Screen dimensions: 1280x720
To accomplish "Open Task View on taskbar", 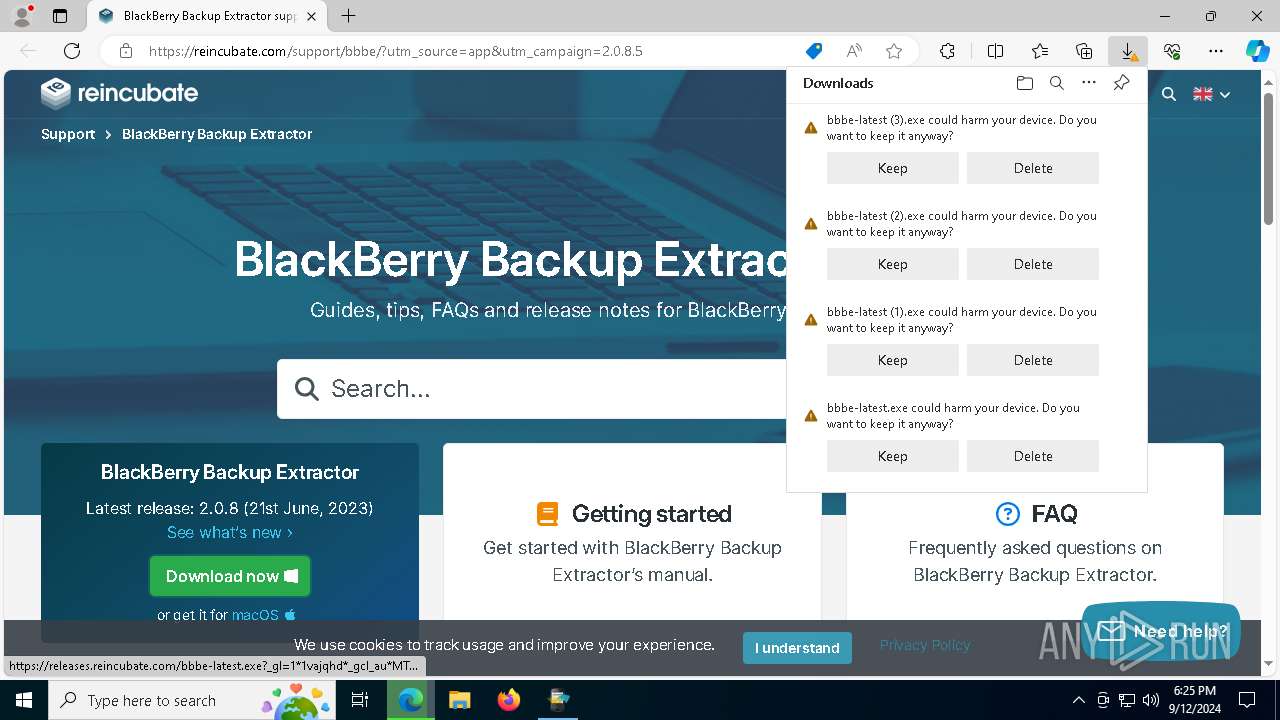I will pos(360,700).
